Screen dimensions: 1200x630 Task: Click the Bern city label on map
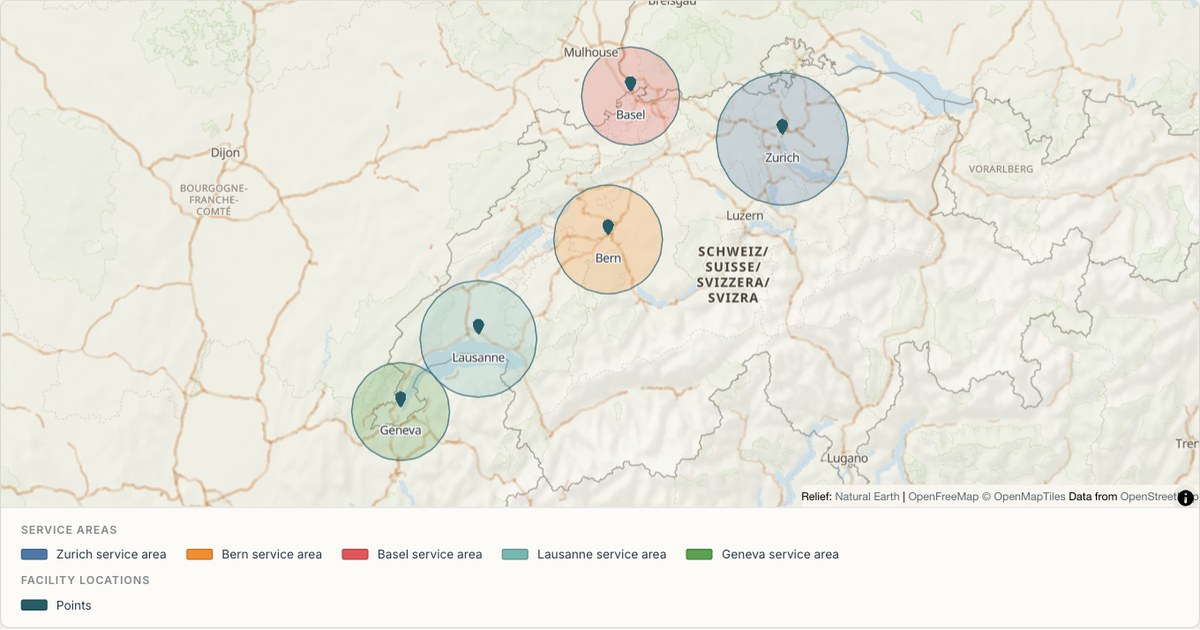point(608,258)
